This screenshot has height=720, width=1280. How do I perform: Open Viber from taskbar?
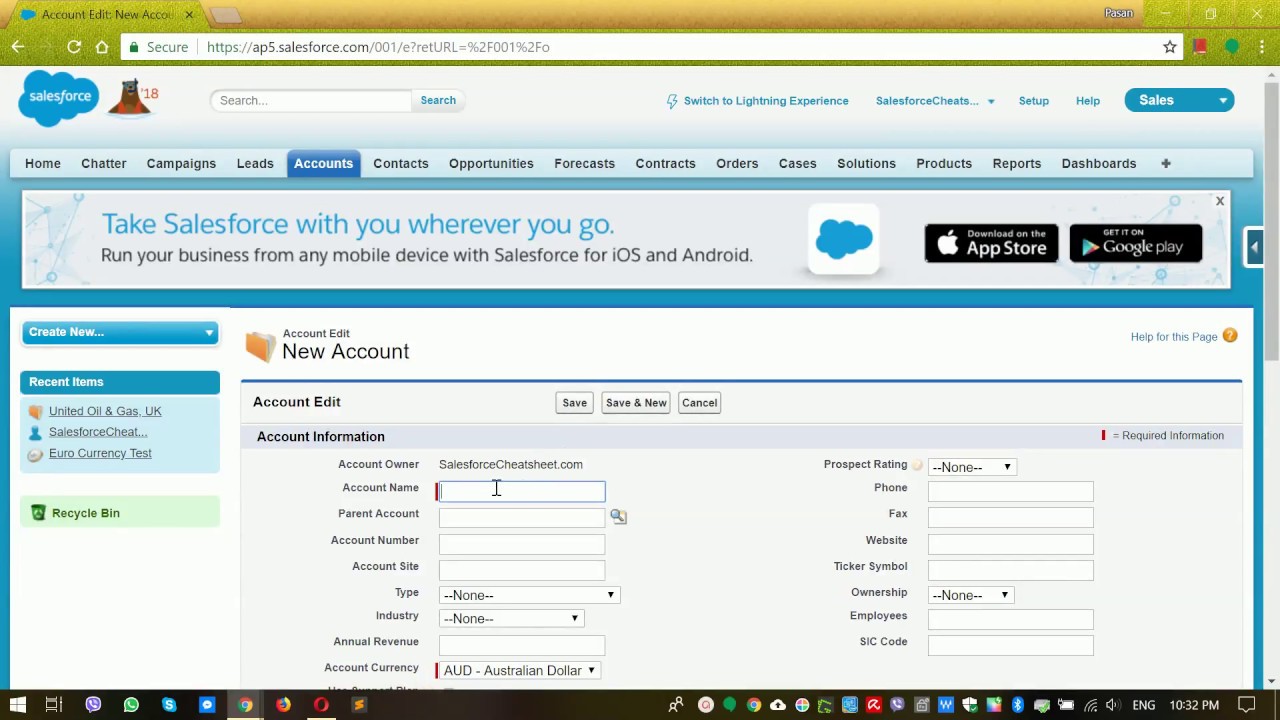pyautogui.click(x=93, y=705)
